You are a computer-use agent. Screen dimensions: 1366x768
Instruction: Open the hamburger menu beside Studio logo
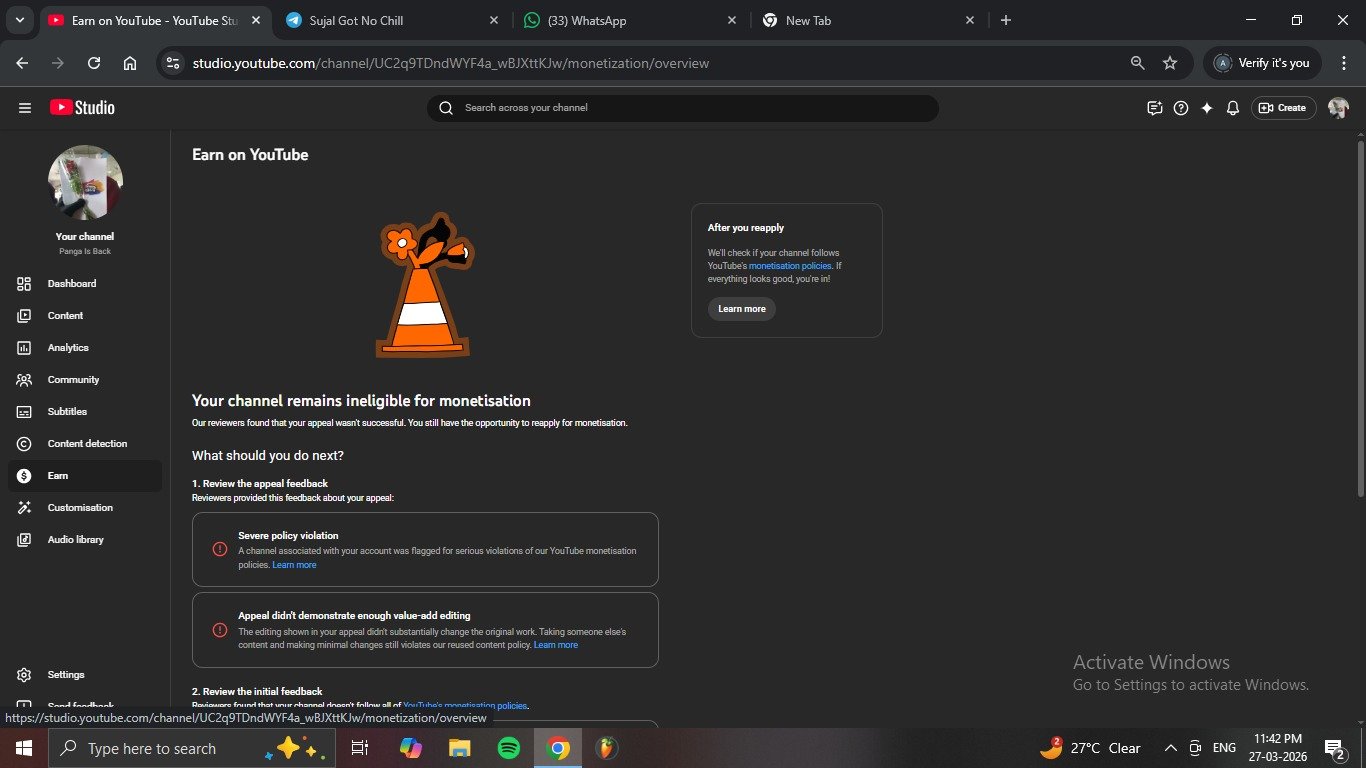click(25, 108)
